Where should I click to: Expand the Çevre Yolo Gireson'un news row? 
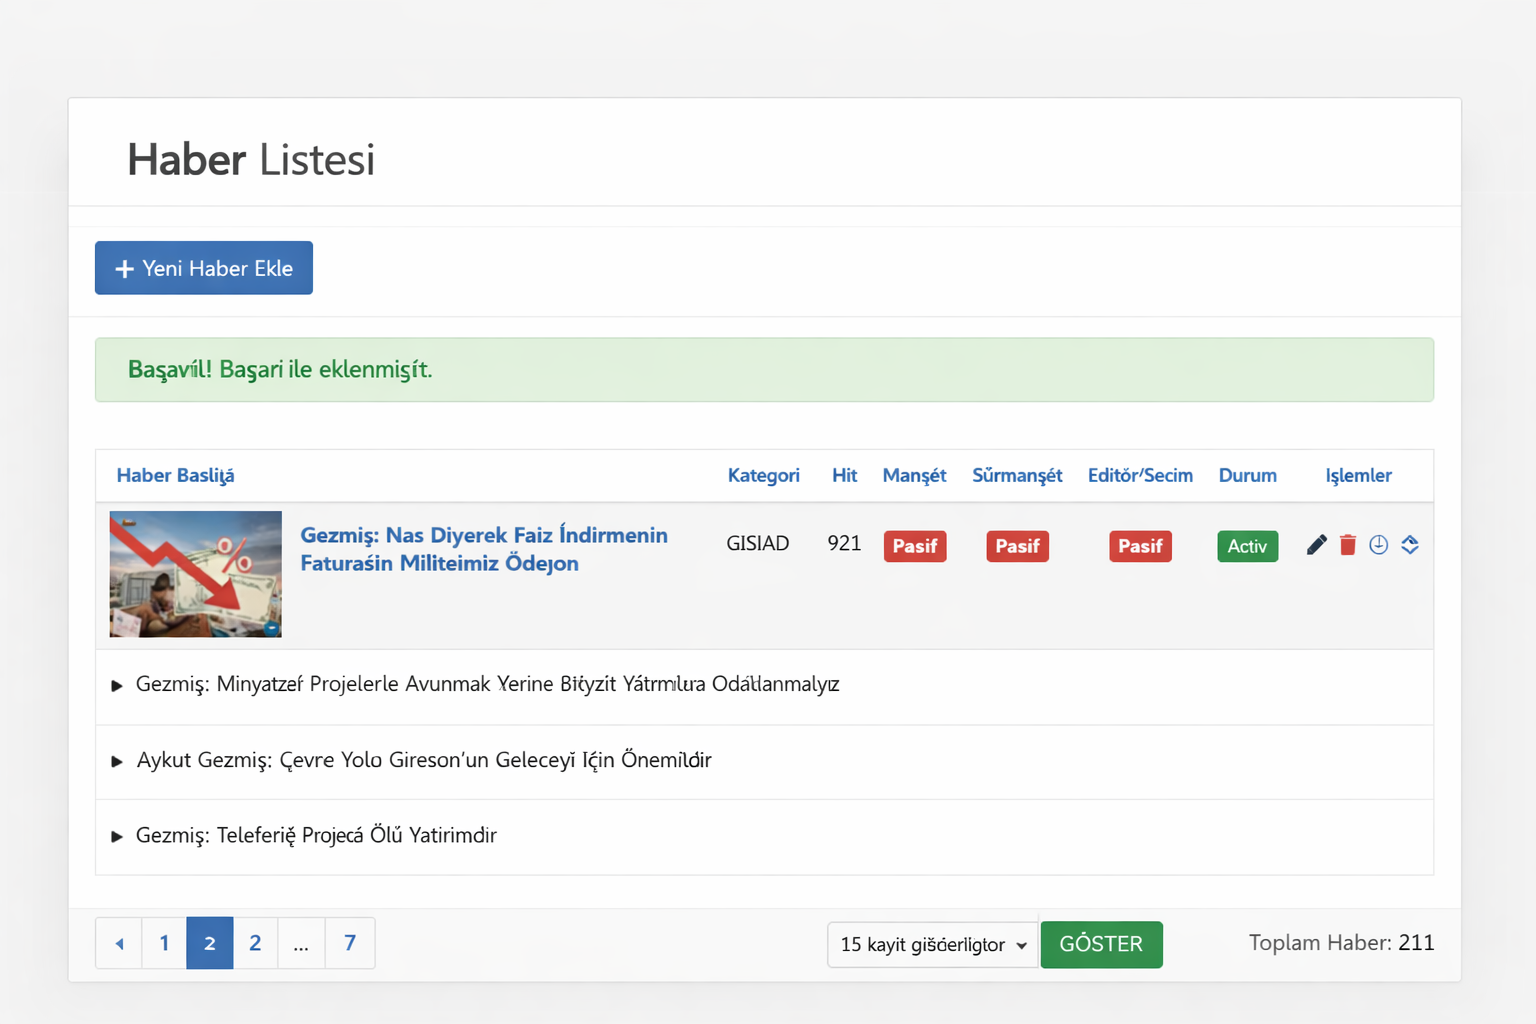click(117, 761)
